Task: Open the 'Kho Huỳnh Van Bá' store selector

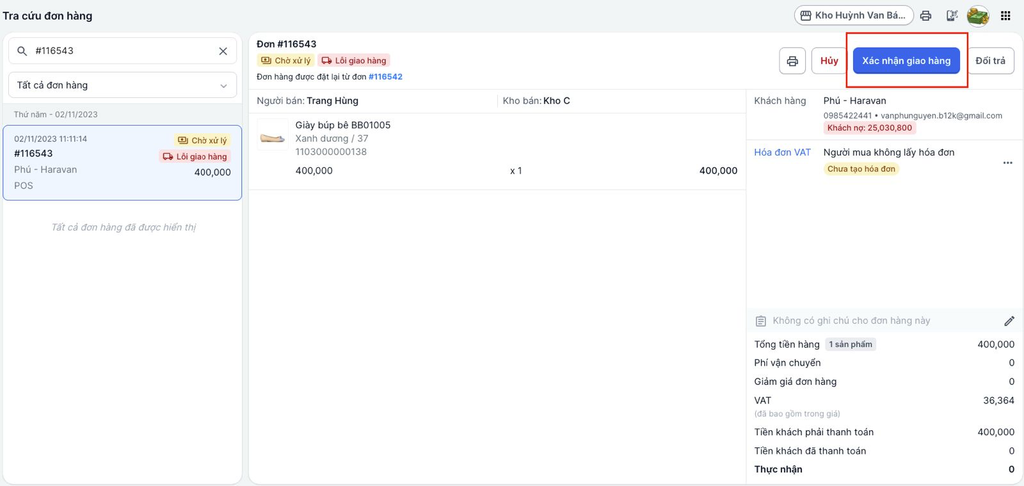Action: pyautogui.click(x=853, y=16)
